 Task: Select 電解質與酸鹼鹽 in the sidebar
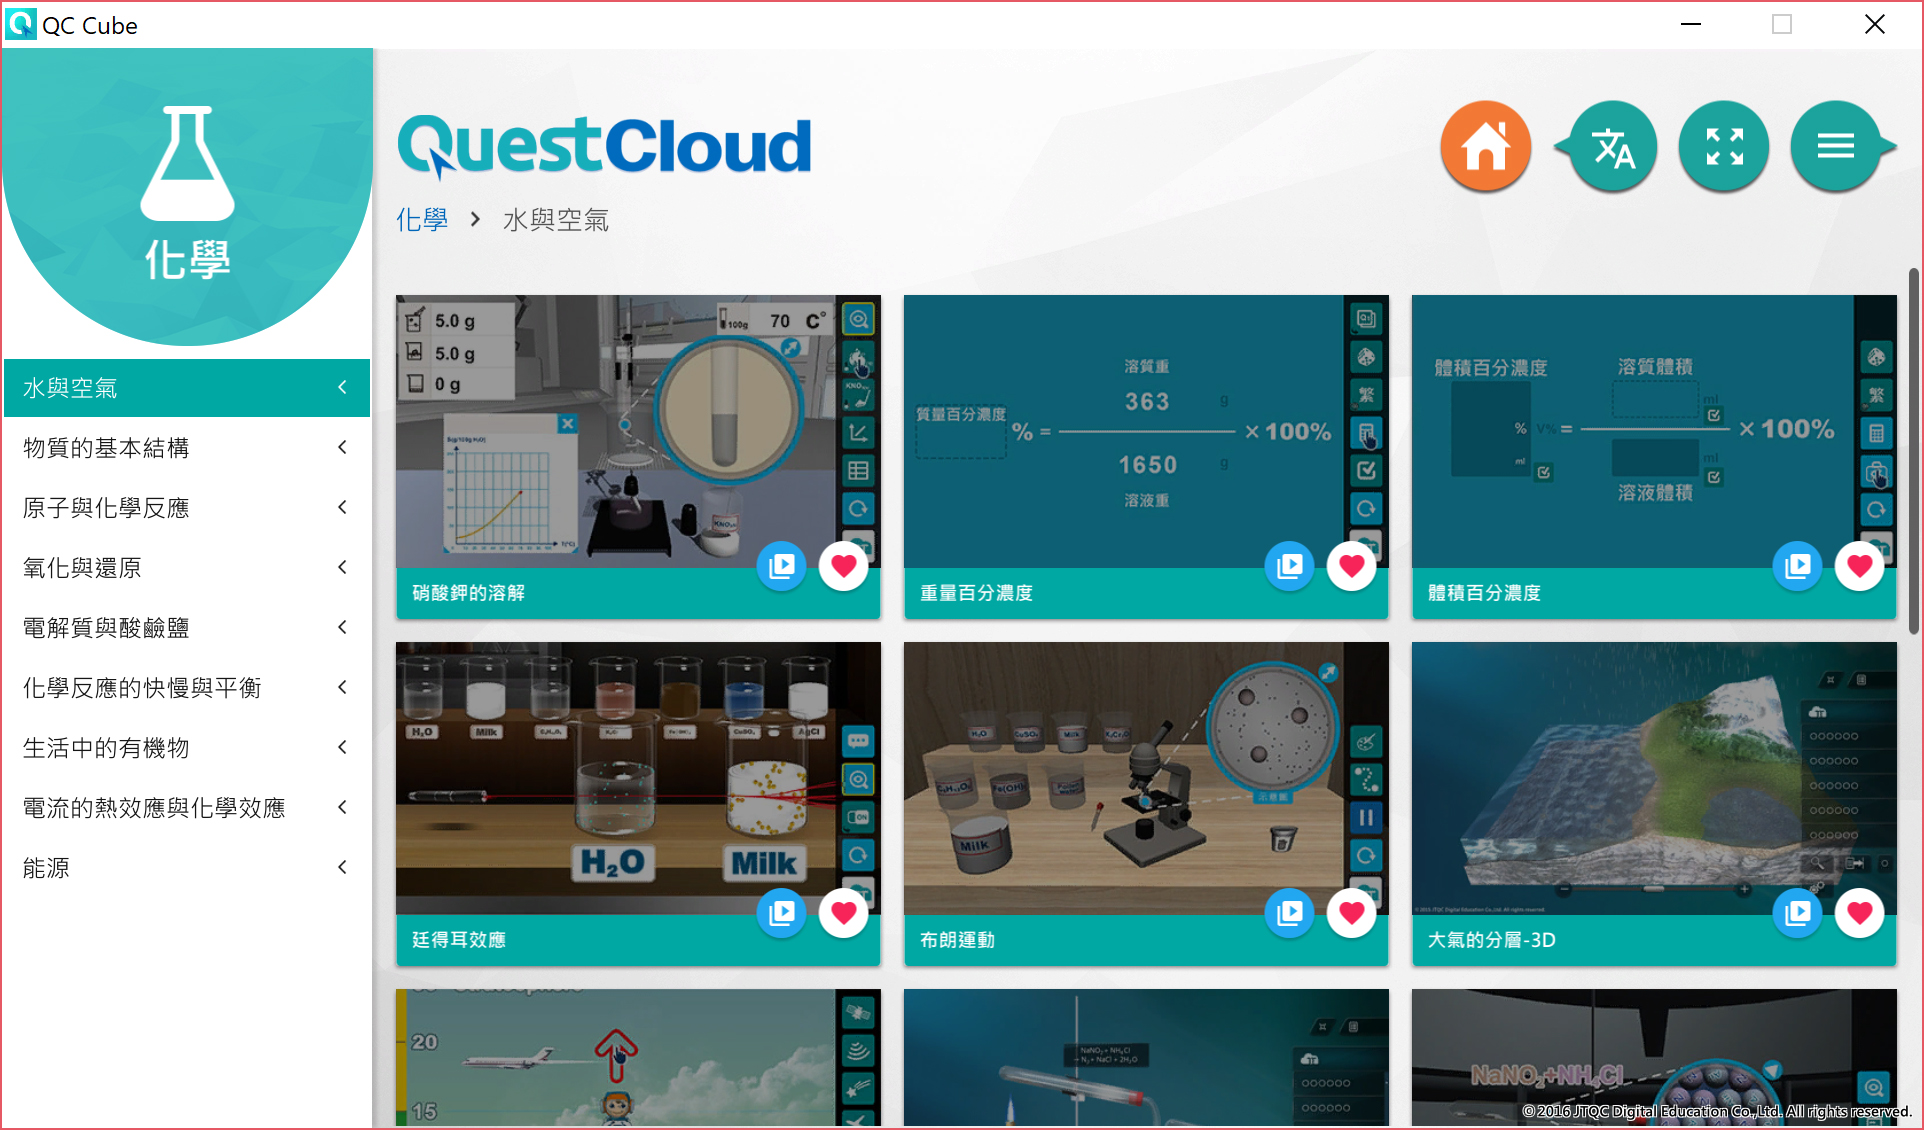187,628
